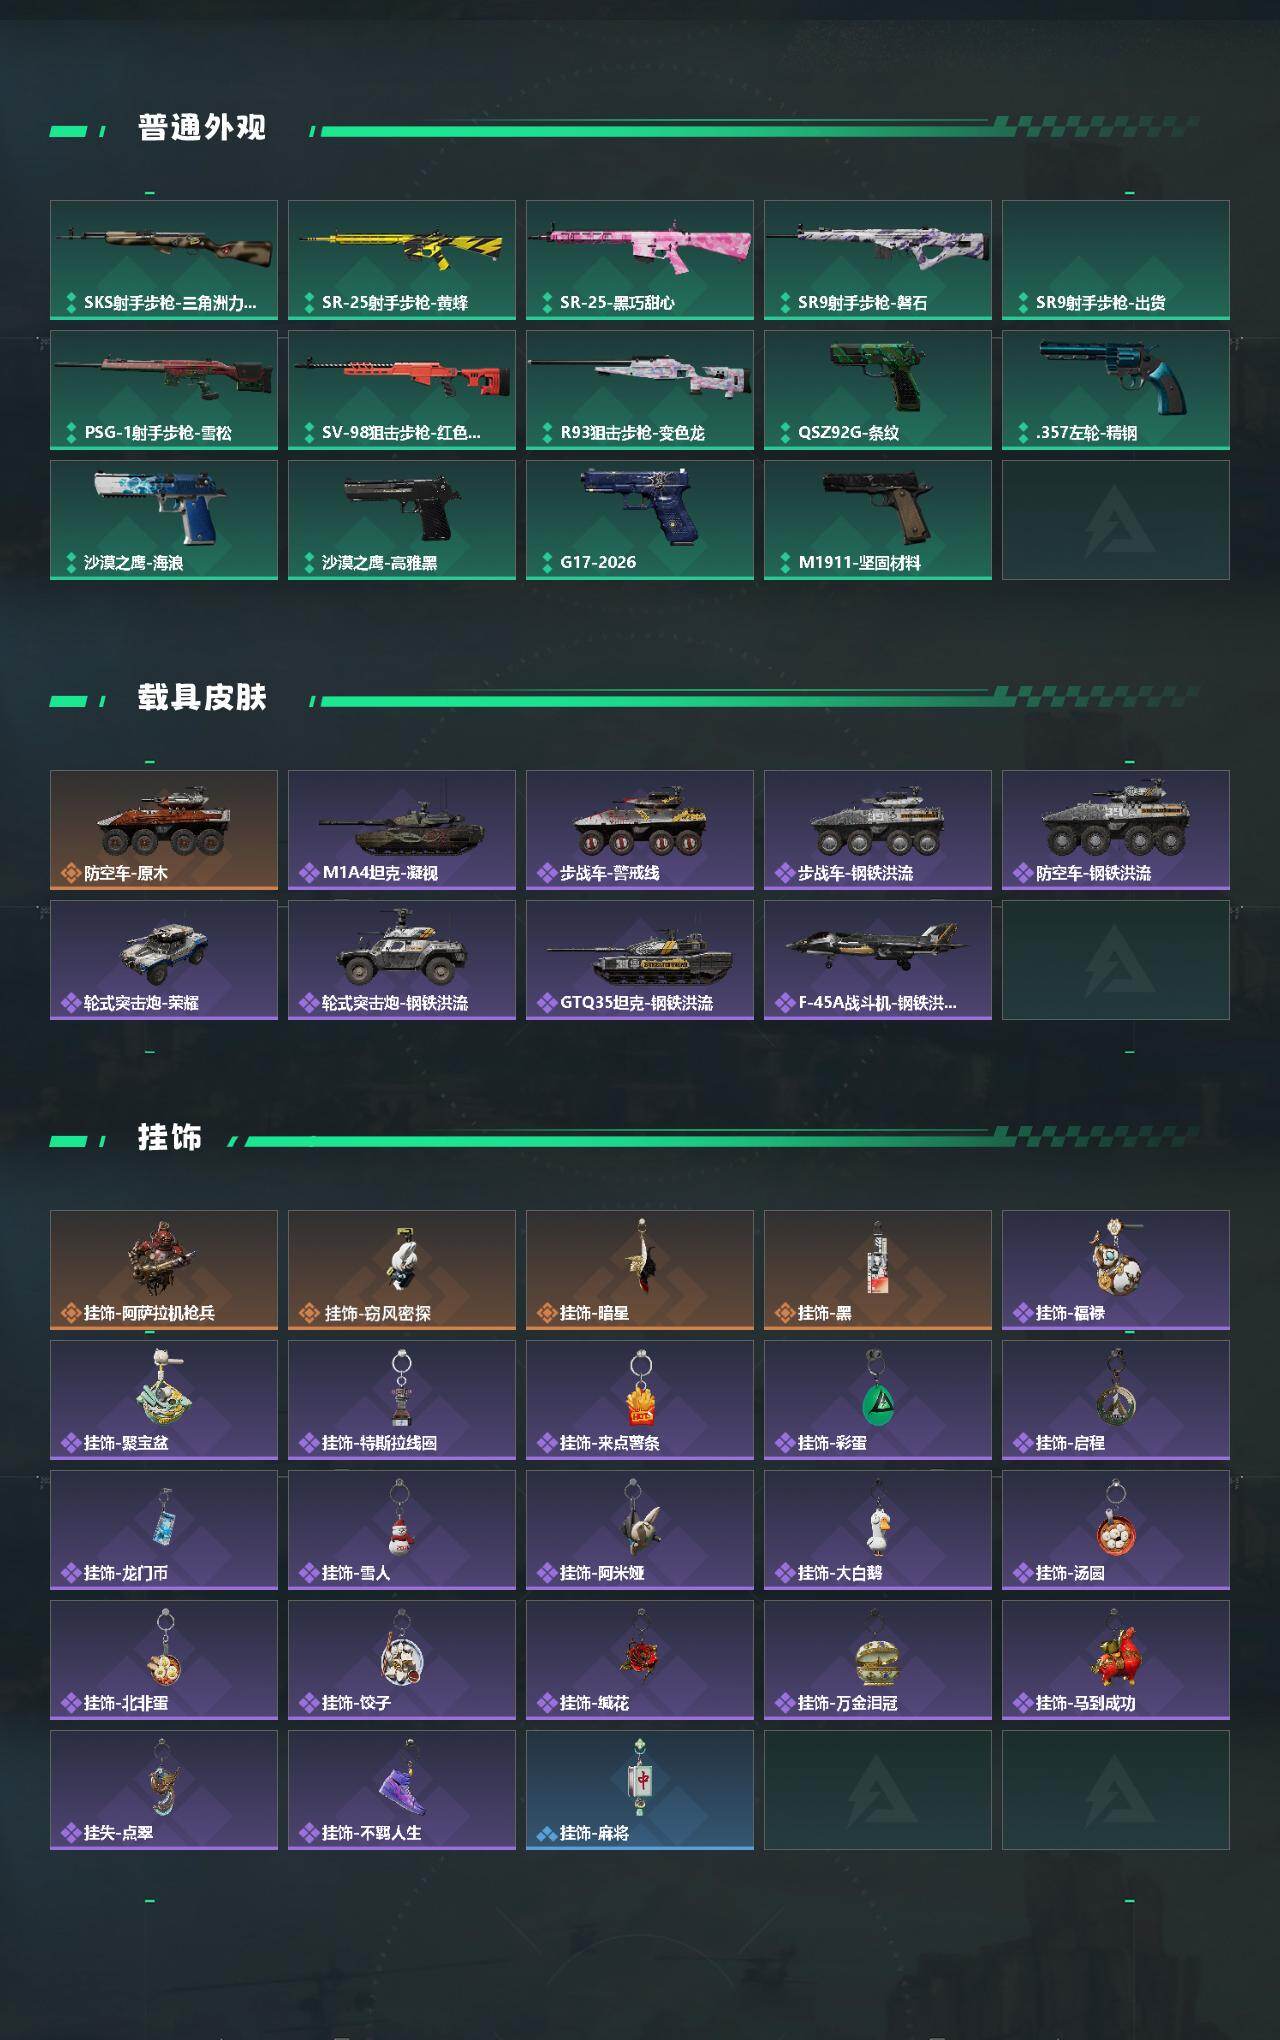This screenshot has width=1280, height=2040.
Task: Choose the pink SR-25 黑巧甜心 skin
Action: click(x=640, y=260)
